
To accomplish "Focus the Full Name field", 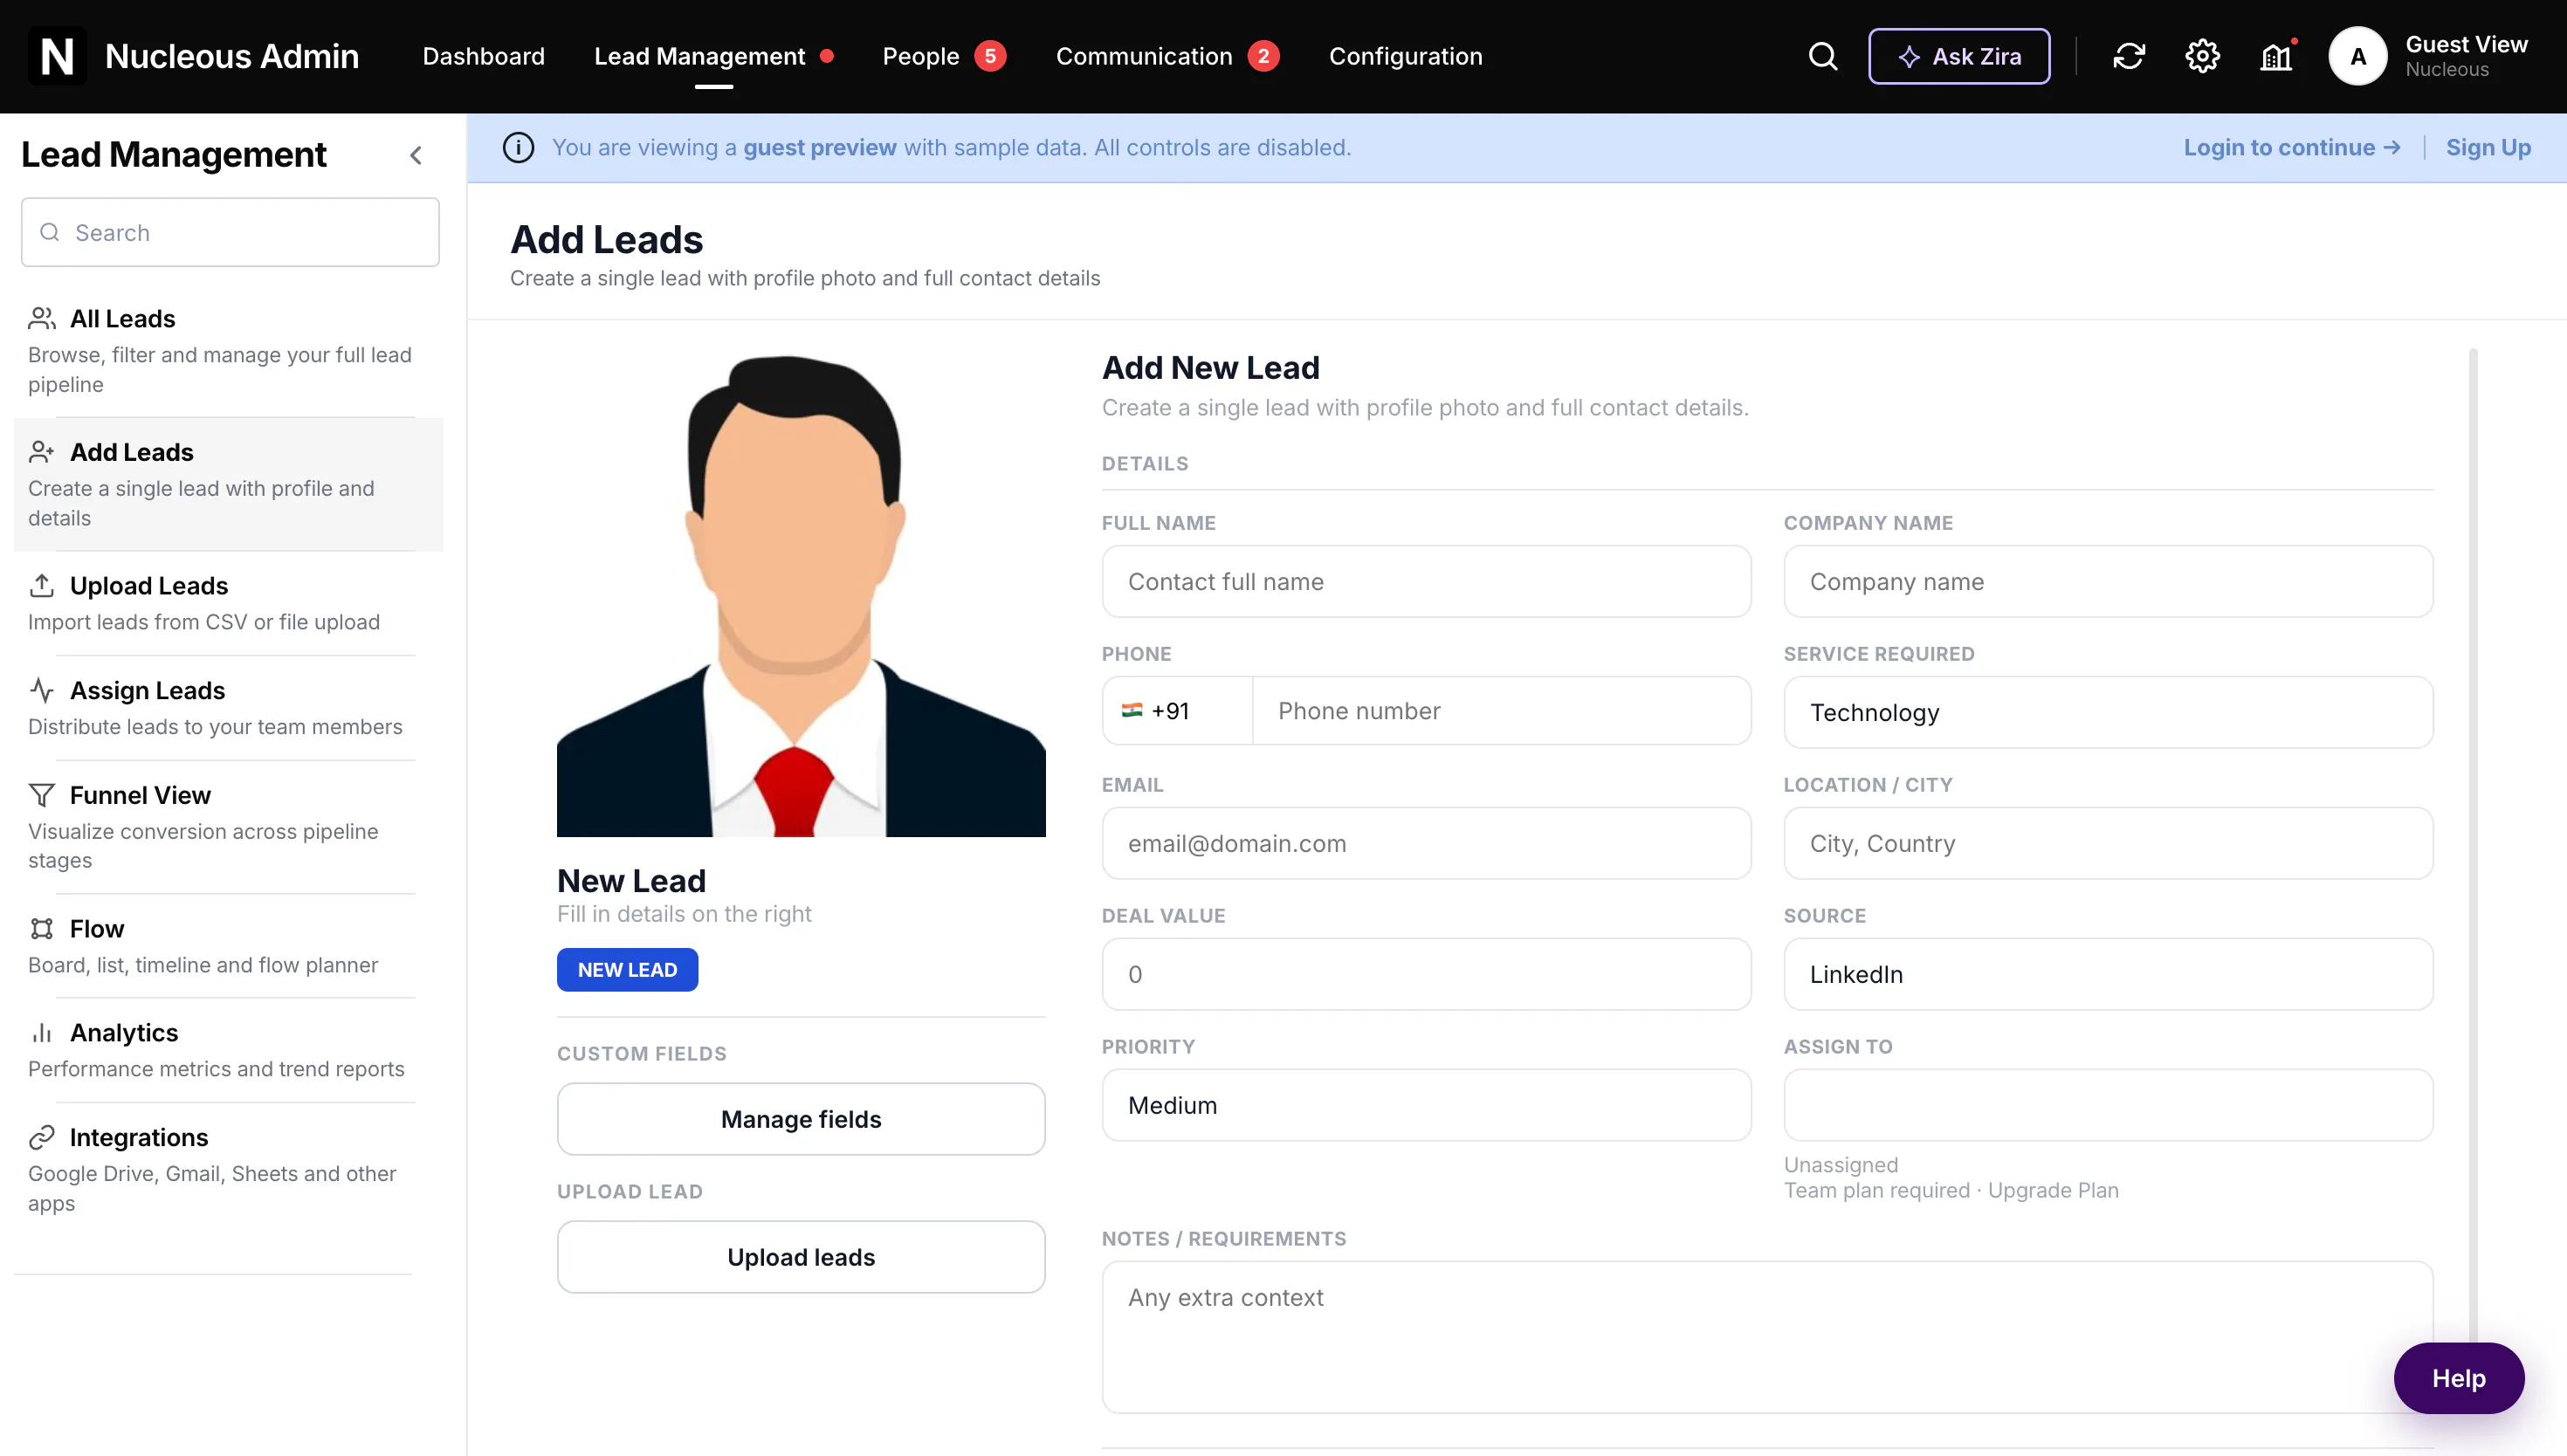I will click(1426, 581).
